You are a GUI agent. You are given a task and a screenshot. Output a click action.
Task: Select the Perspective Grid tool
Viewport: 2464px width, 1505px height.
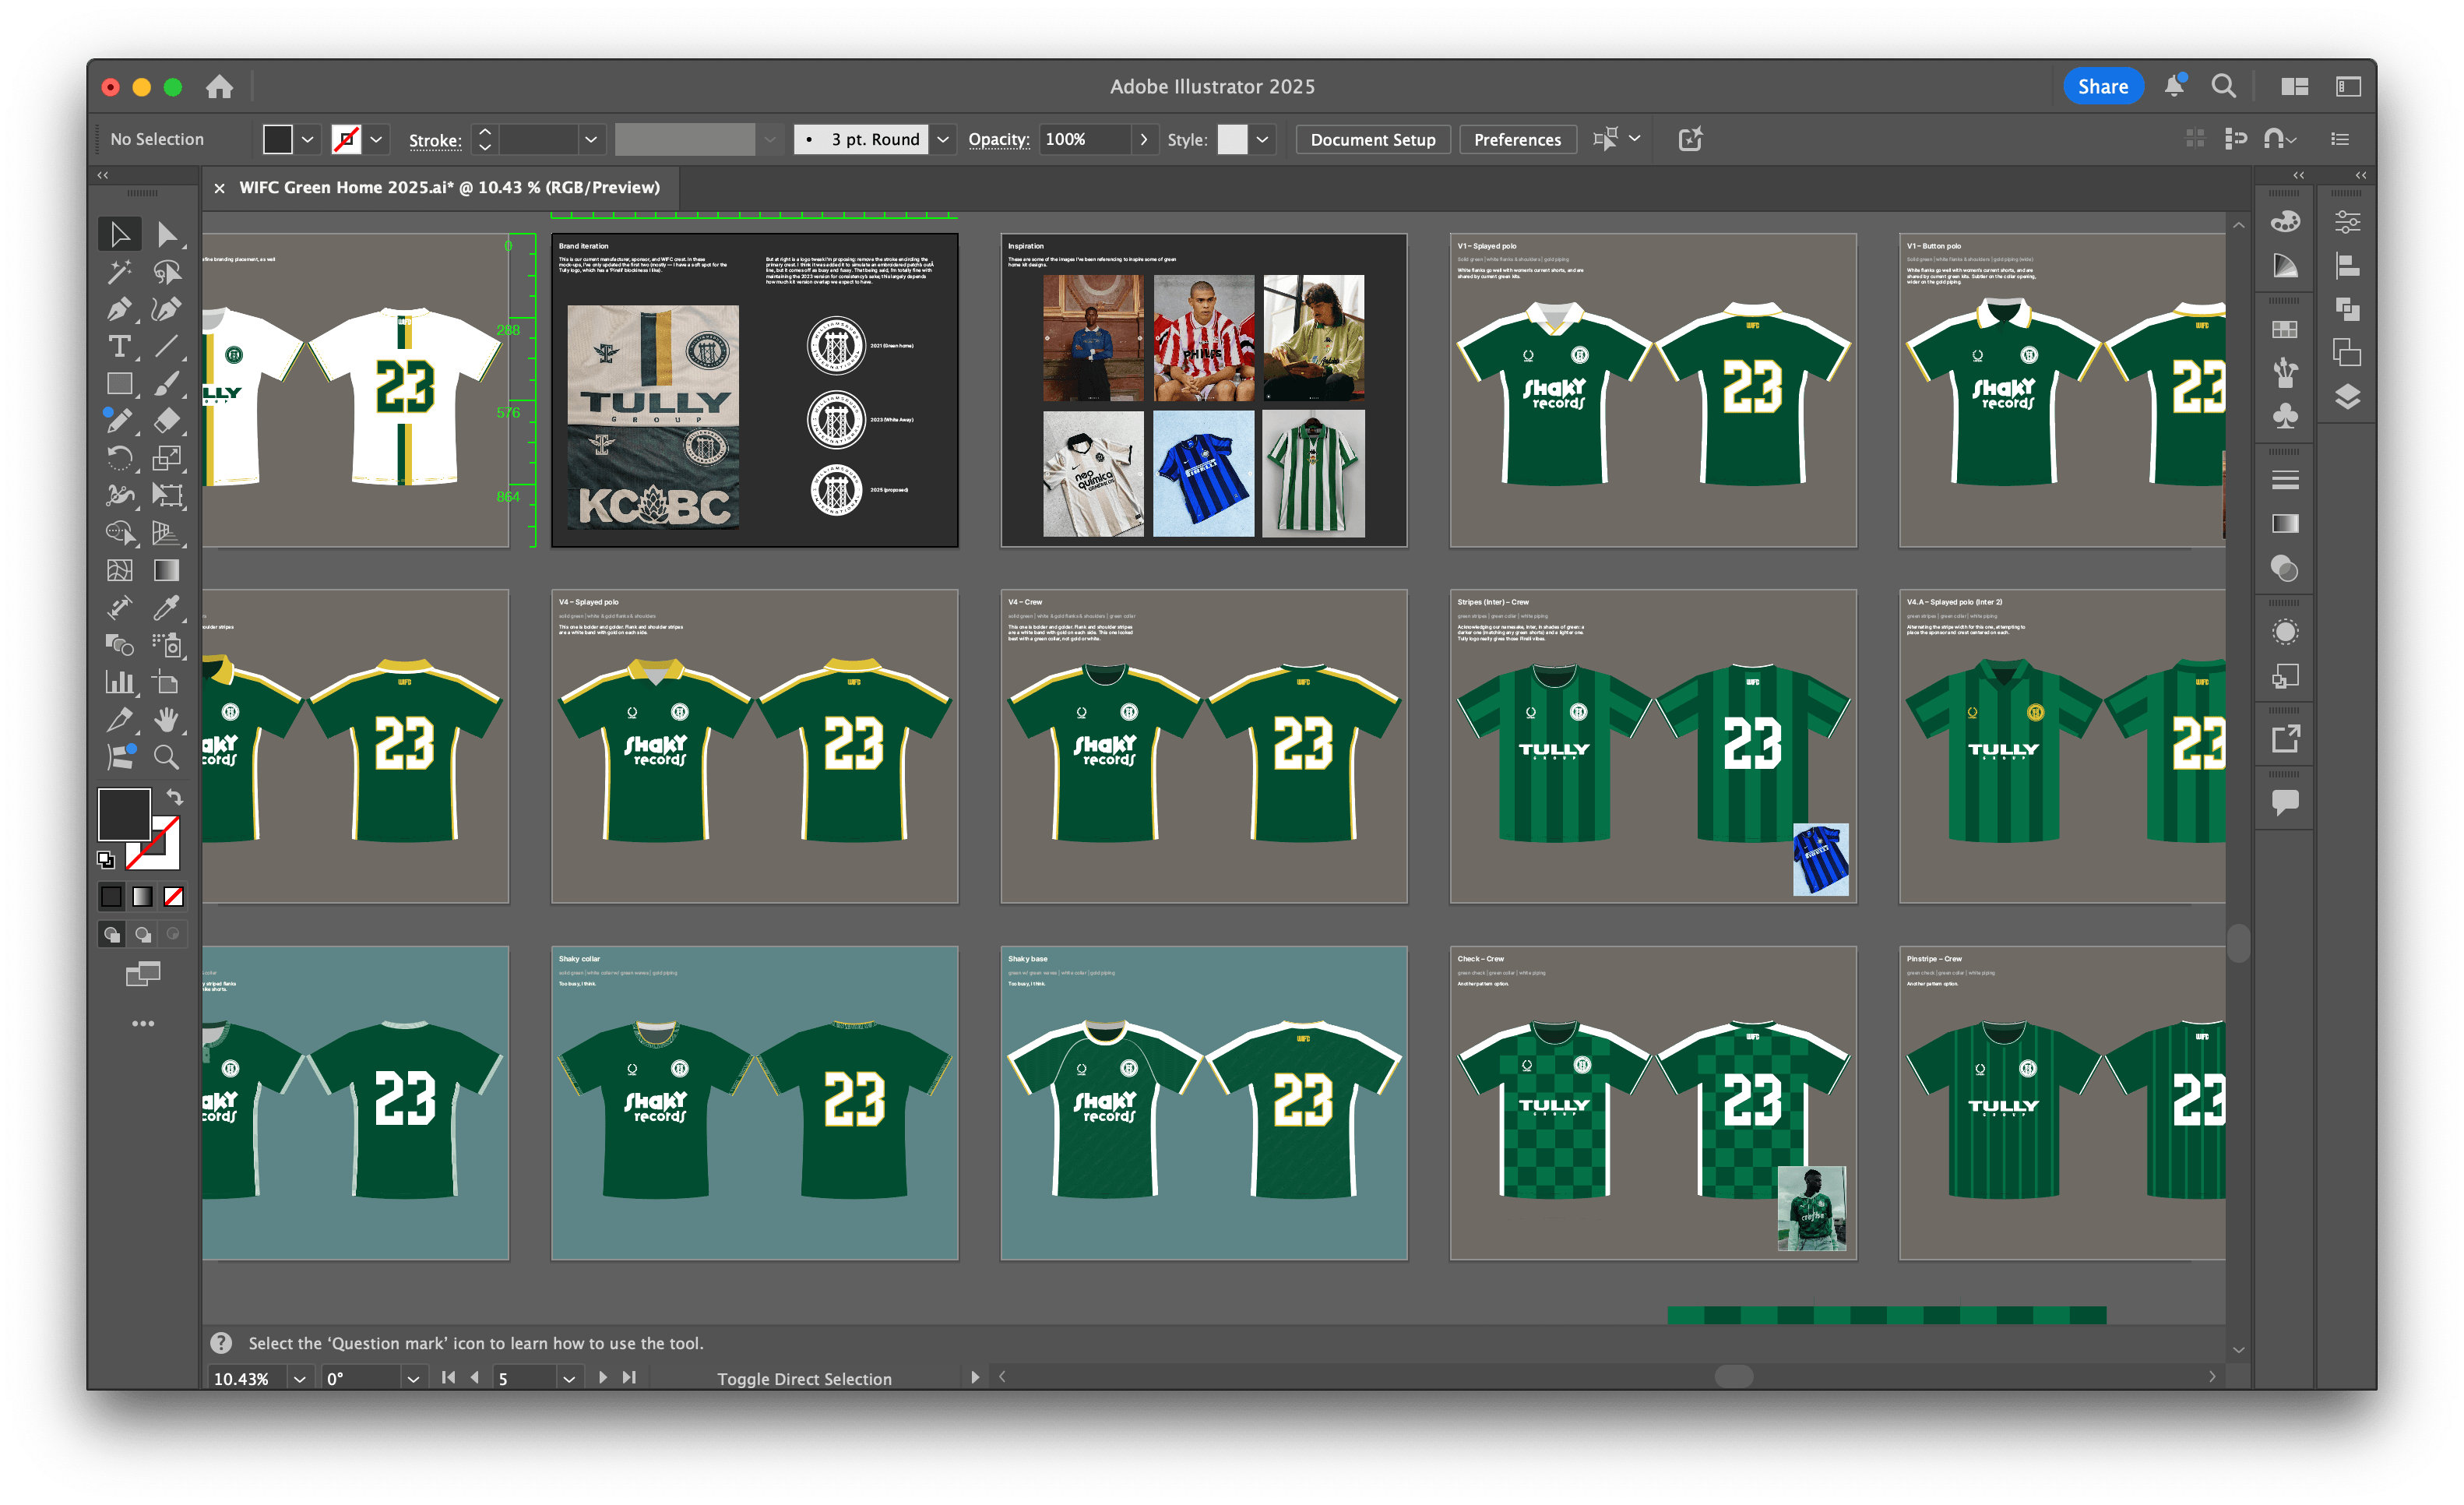click(167, 533)
